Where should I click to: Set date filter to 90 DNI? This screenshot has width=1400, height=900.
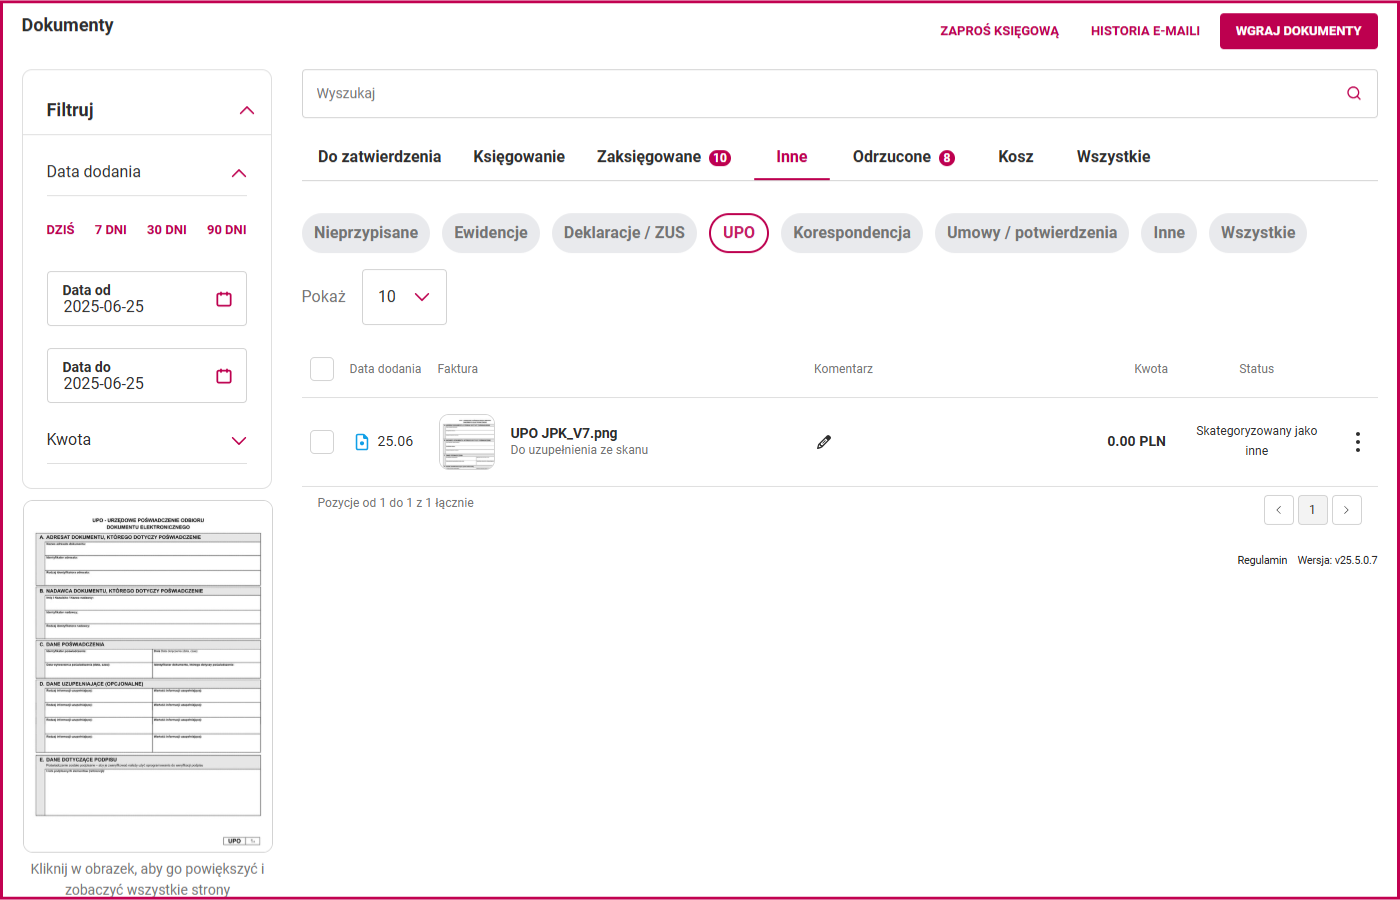[x=227, y=230]
